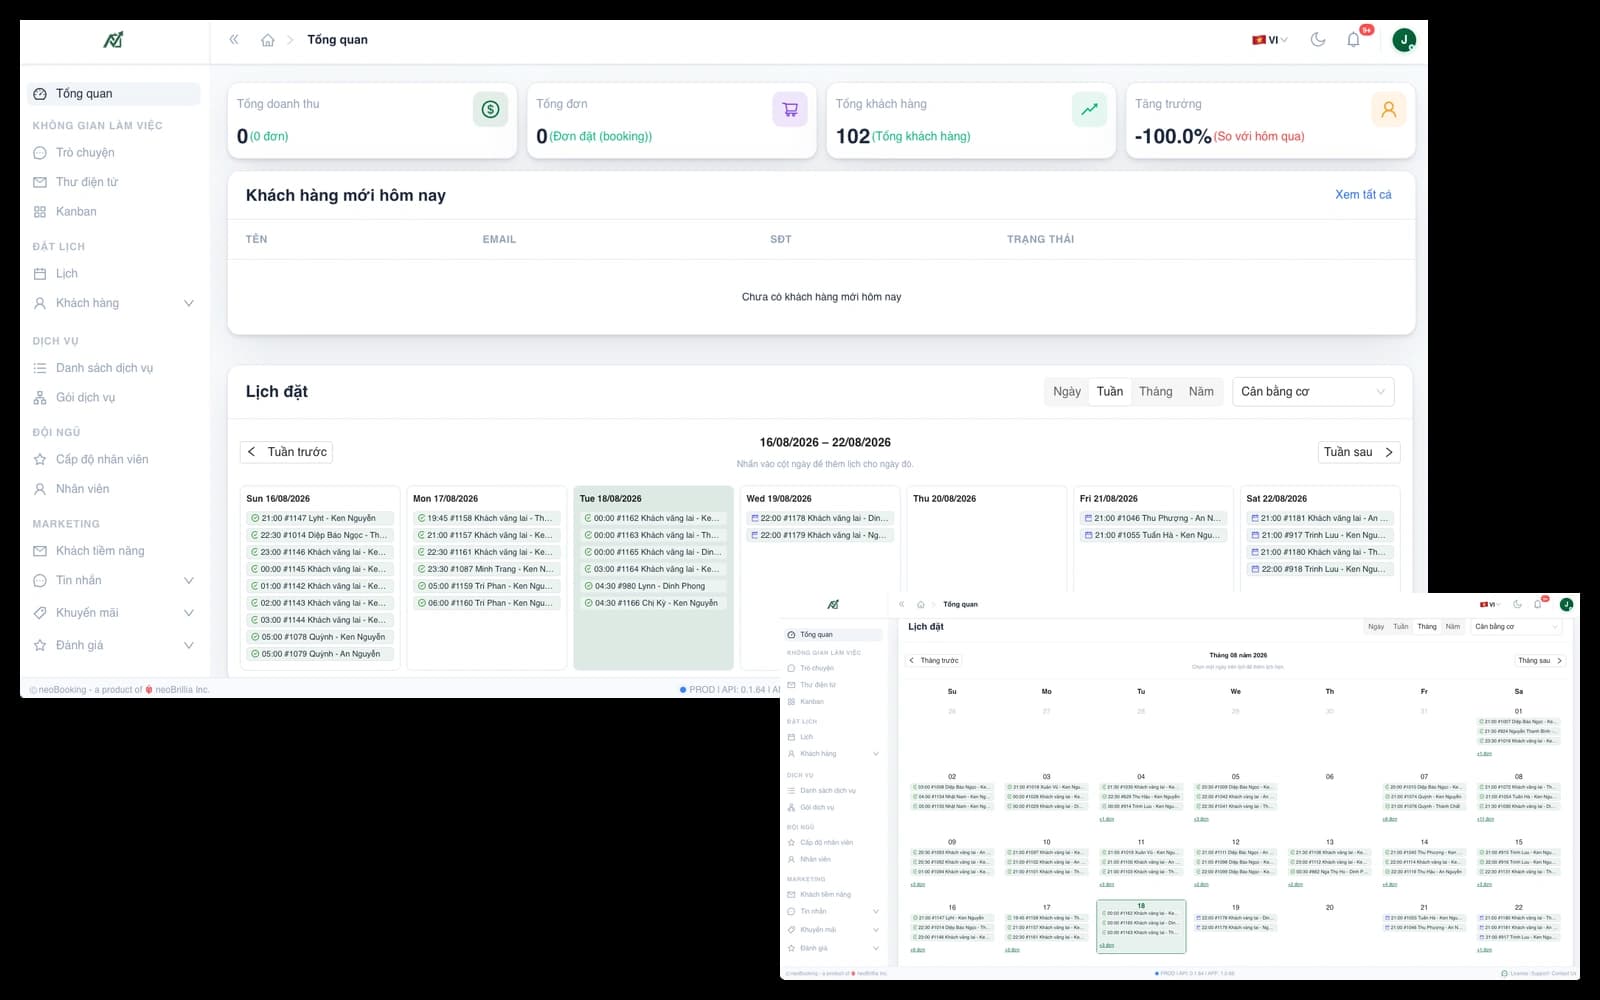Switch to Tuần tab in small window
Screen dimensions: 1600x1000
[x=1400, y=627]
